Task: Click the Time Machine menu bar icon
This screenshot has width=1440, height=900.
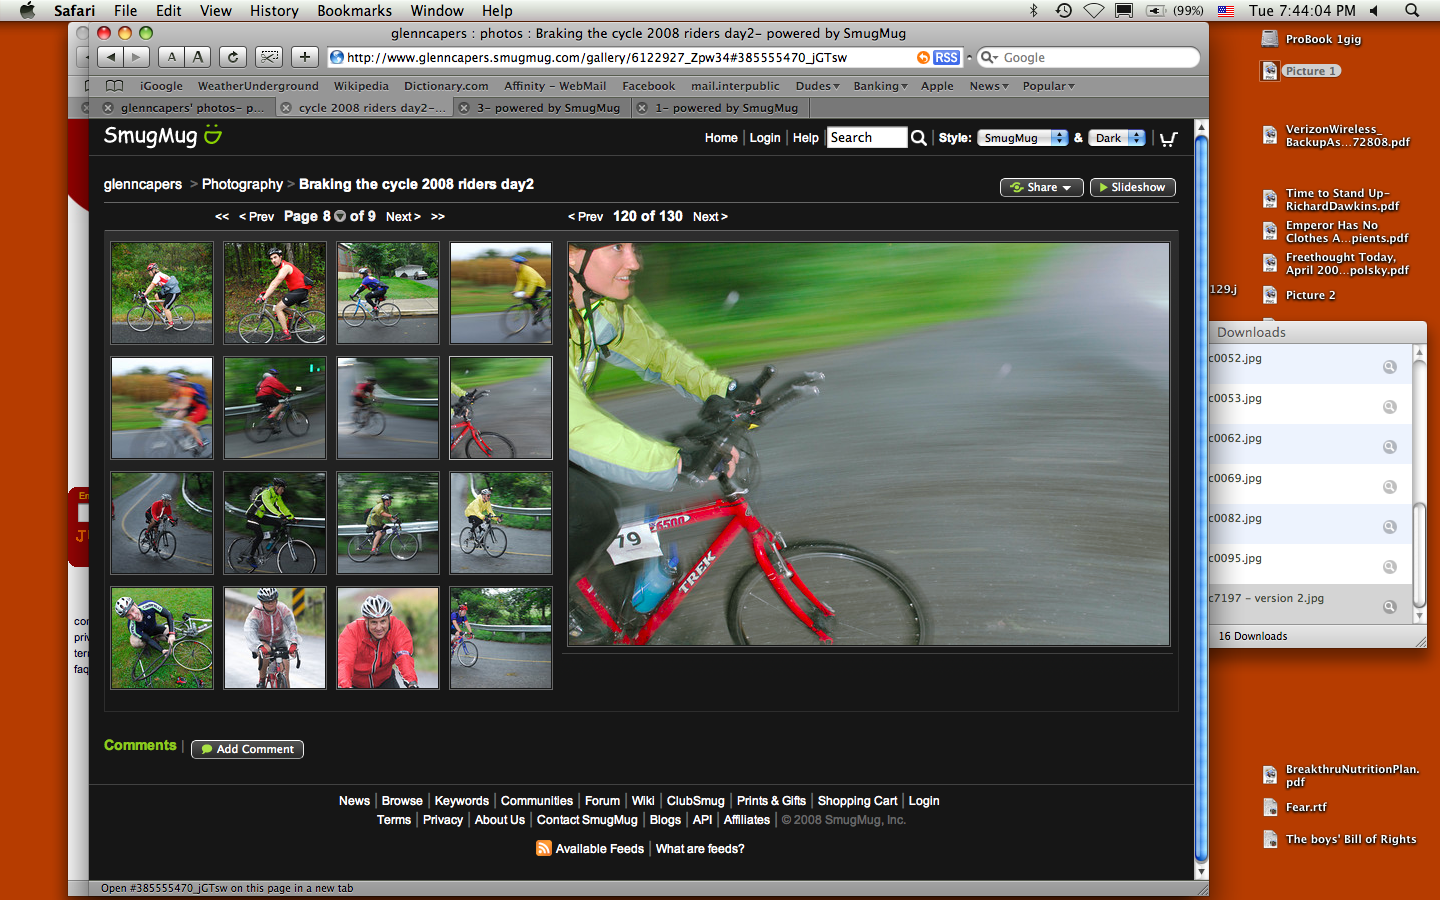Action: coord(1064,10)
